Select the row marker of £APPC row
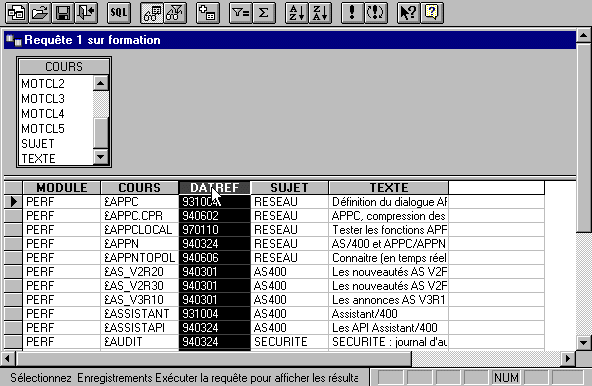The height and width of the screenshot is (386, 592). [x=13, y=202]
